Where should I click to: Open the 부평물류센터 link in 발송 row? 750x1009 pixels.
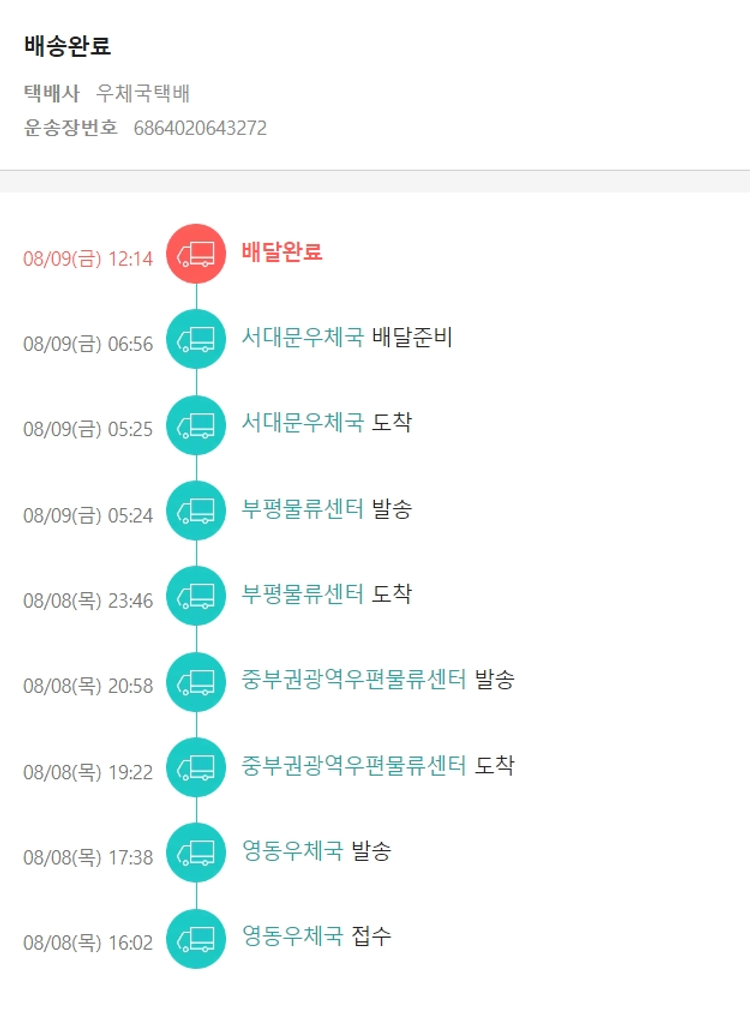[x=302, y=509]
